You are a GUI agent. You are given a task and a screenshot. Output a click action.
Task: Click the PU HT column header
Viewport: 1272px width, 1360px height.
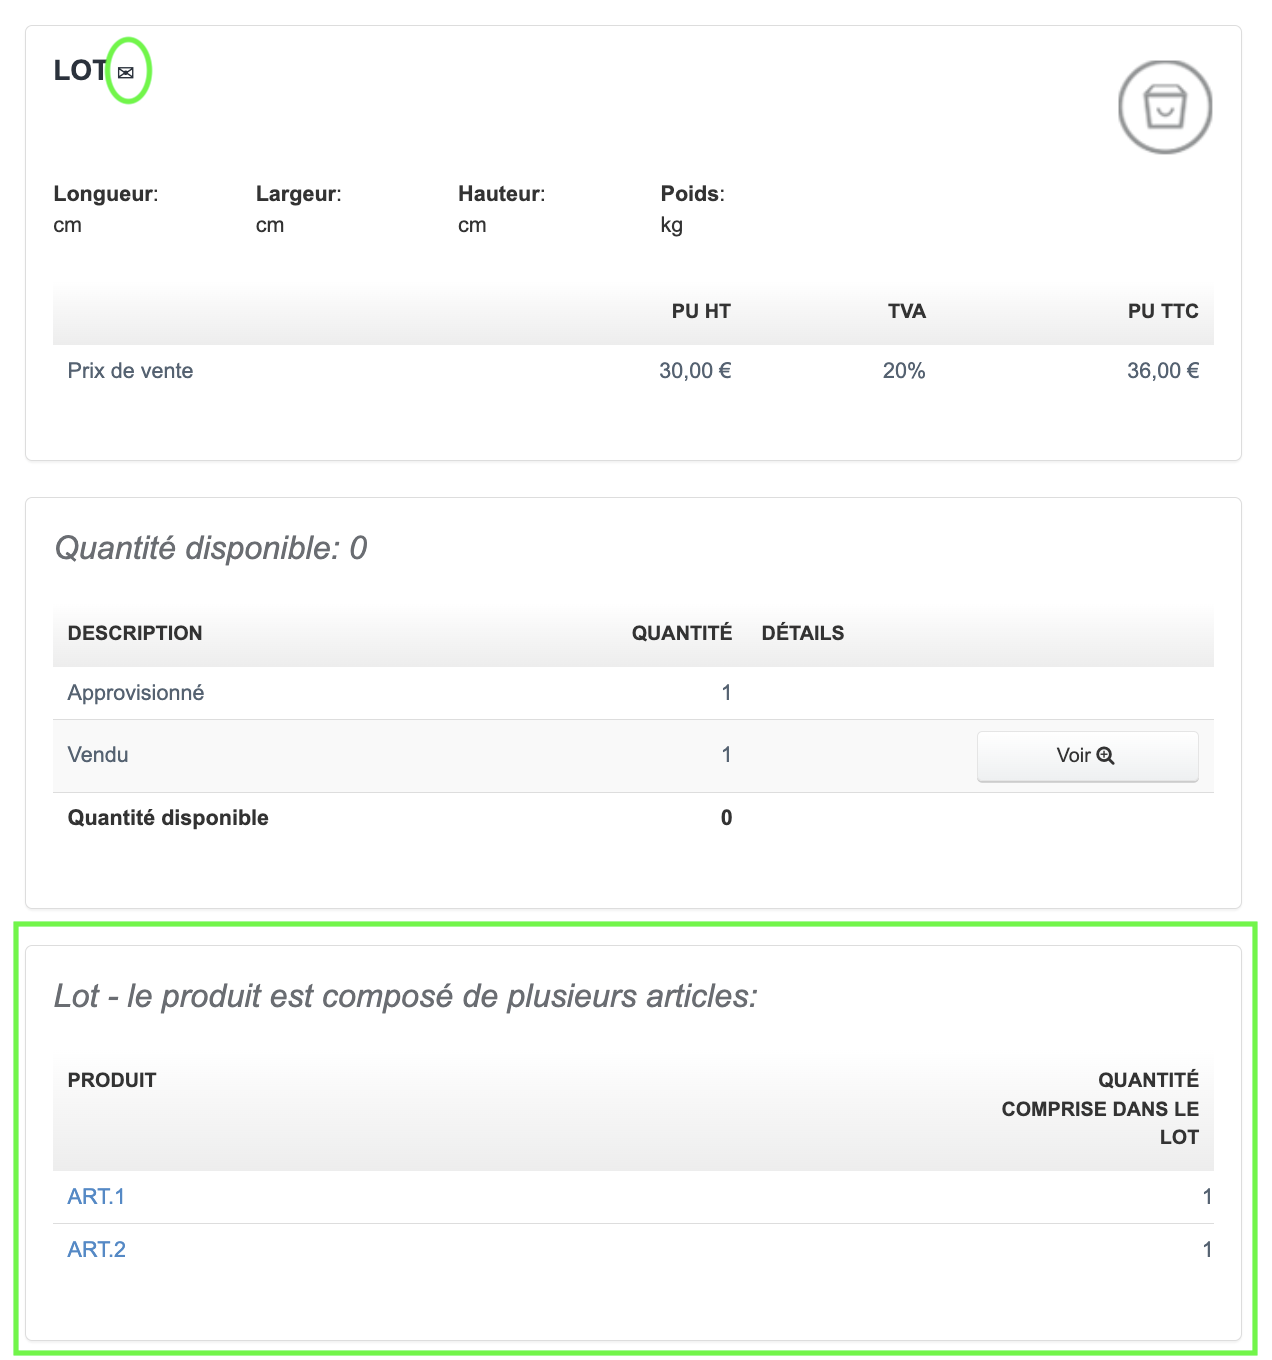click(700, 311)
